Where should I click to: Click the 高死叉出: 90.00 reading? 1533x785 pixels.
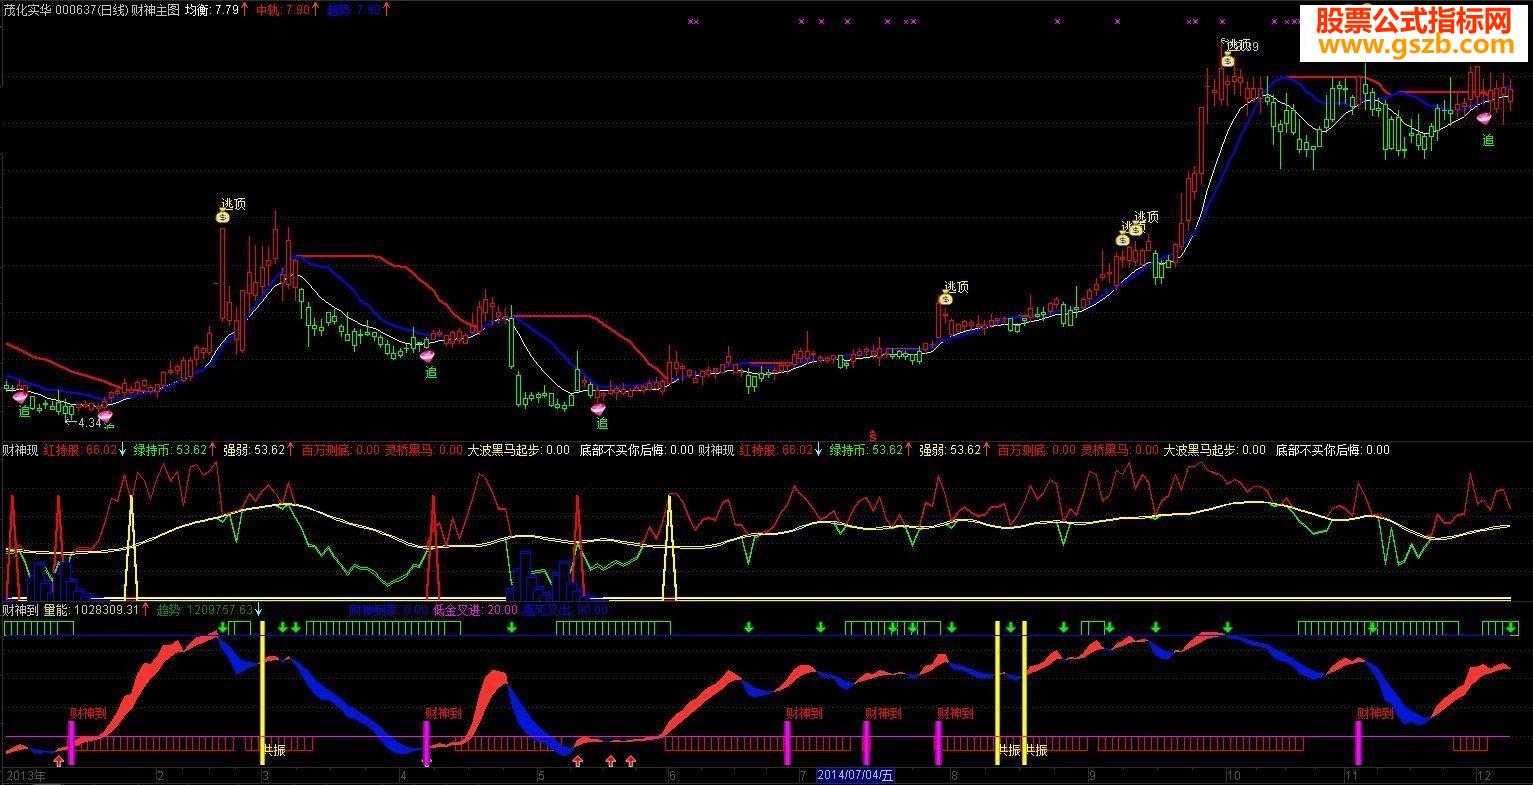coord(564,609)
